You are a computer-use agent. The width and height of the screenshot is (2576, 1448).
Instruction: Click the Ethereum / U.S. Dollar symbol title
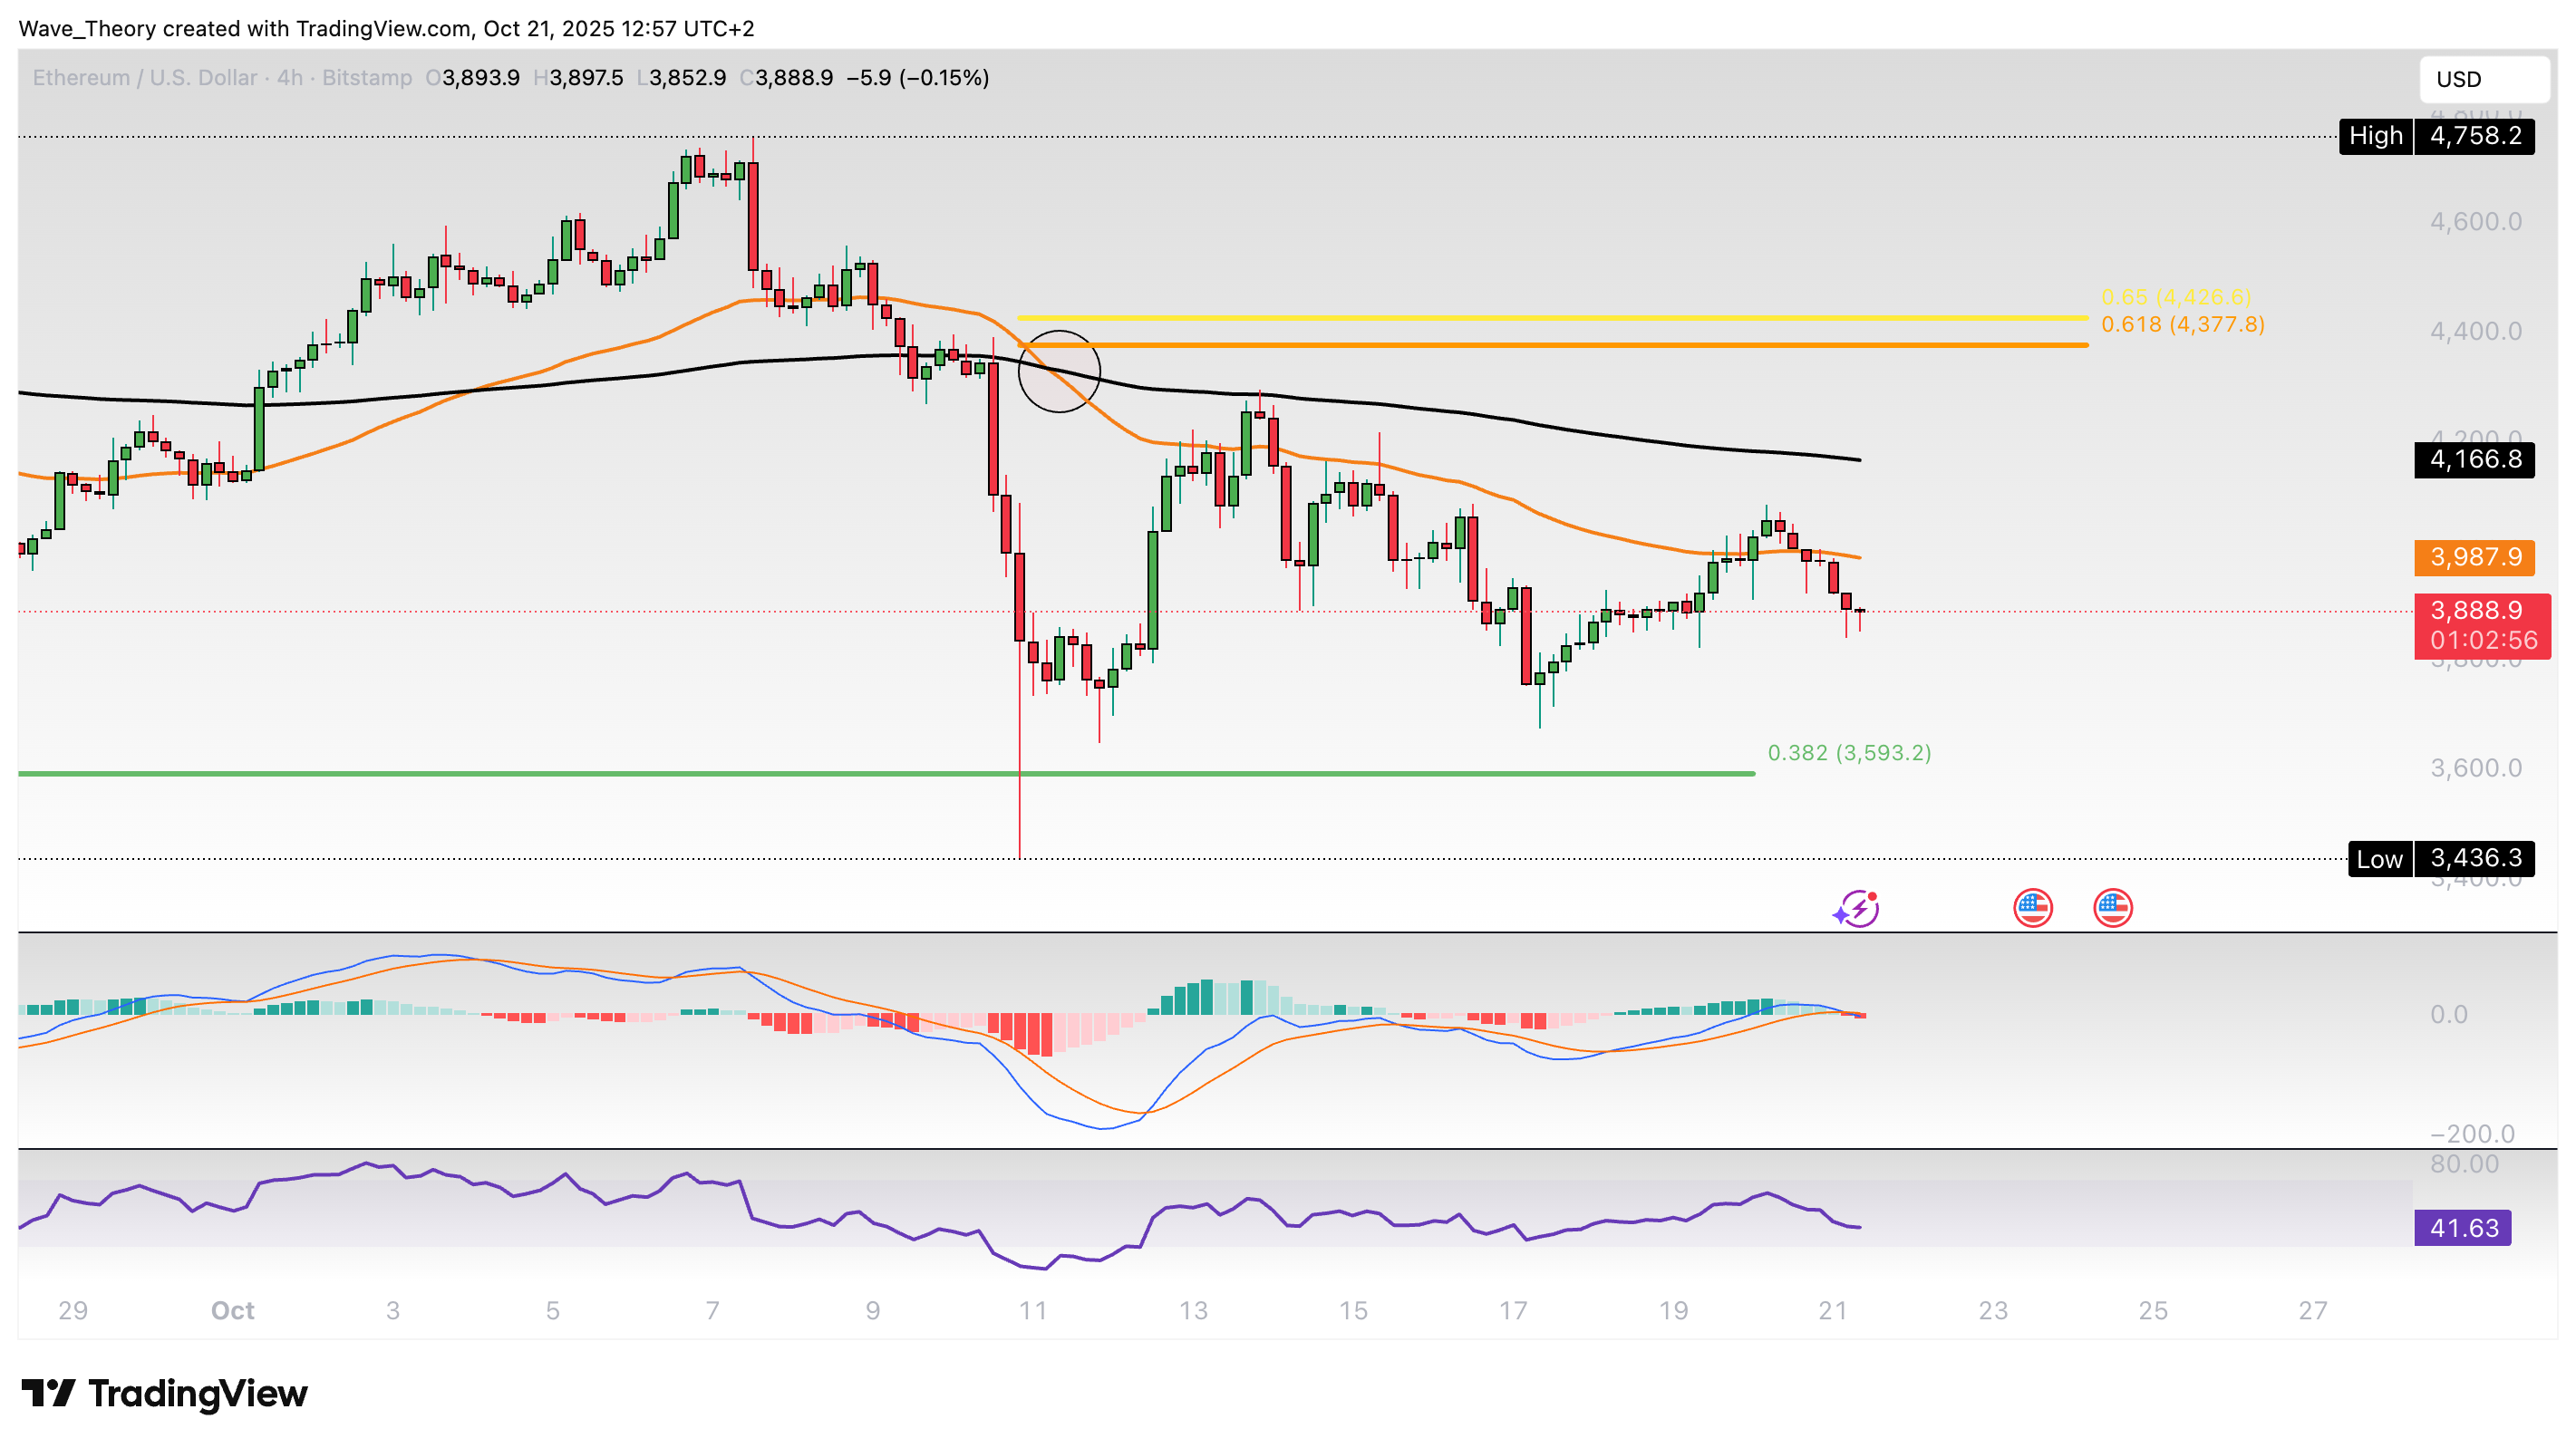pyautogui.click(x=145, y=77)
